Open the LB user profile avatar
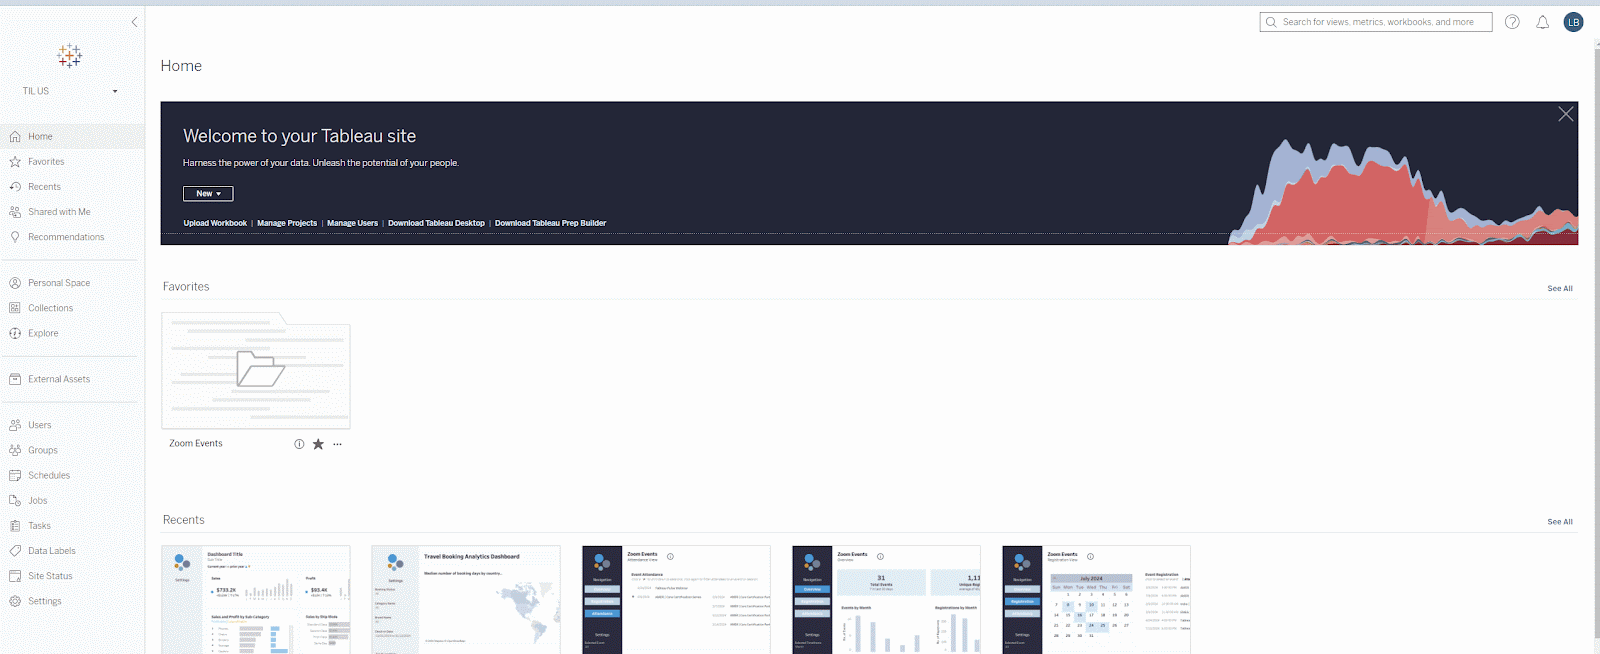 click(x=1573, y=22)
